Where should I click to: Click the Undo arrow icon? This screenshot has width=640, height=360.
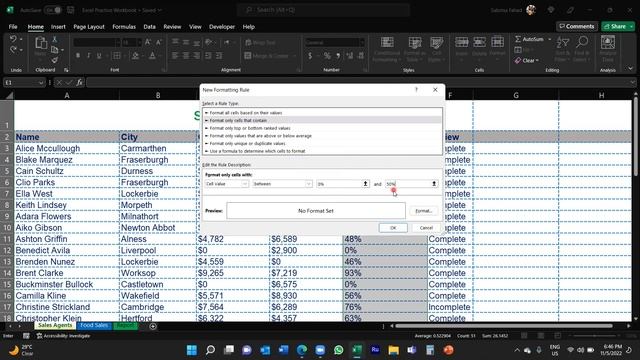click(x=13, y=39)
